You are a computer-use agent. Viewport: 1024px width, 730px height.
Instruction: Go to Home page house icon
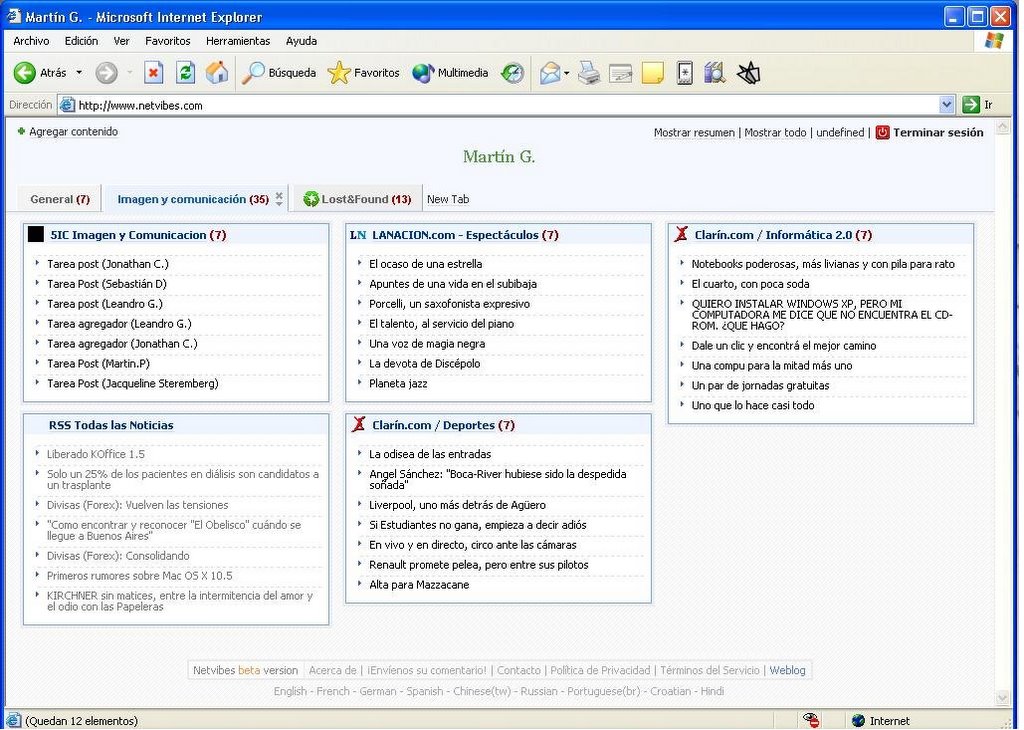click(x=217, y=72)
